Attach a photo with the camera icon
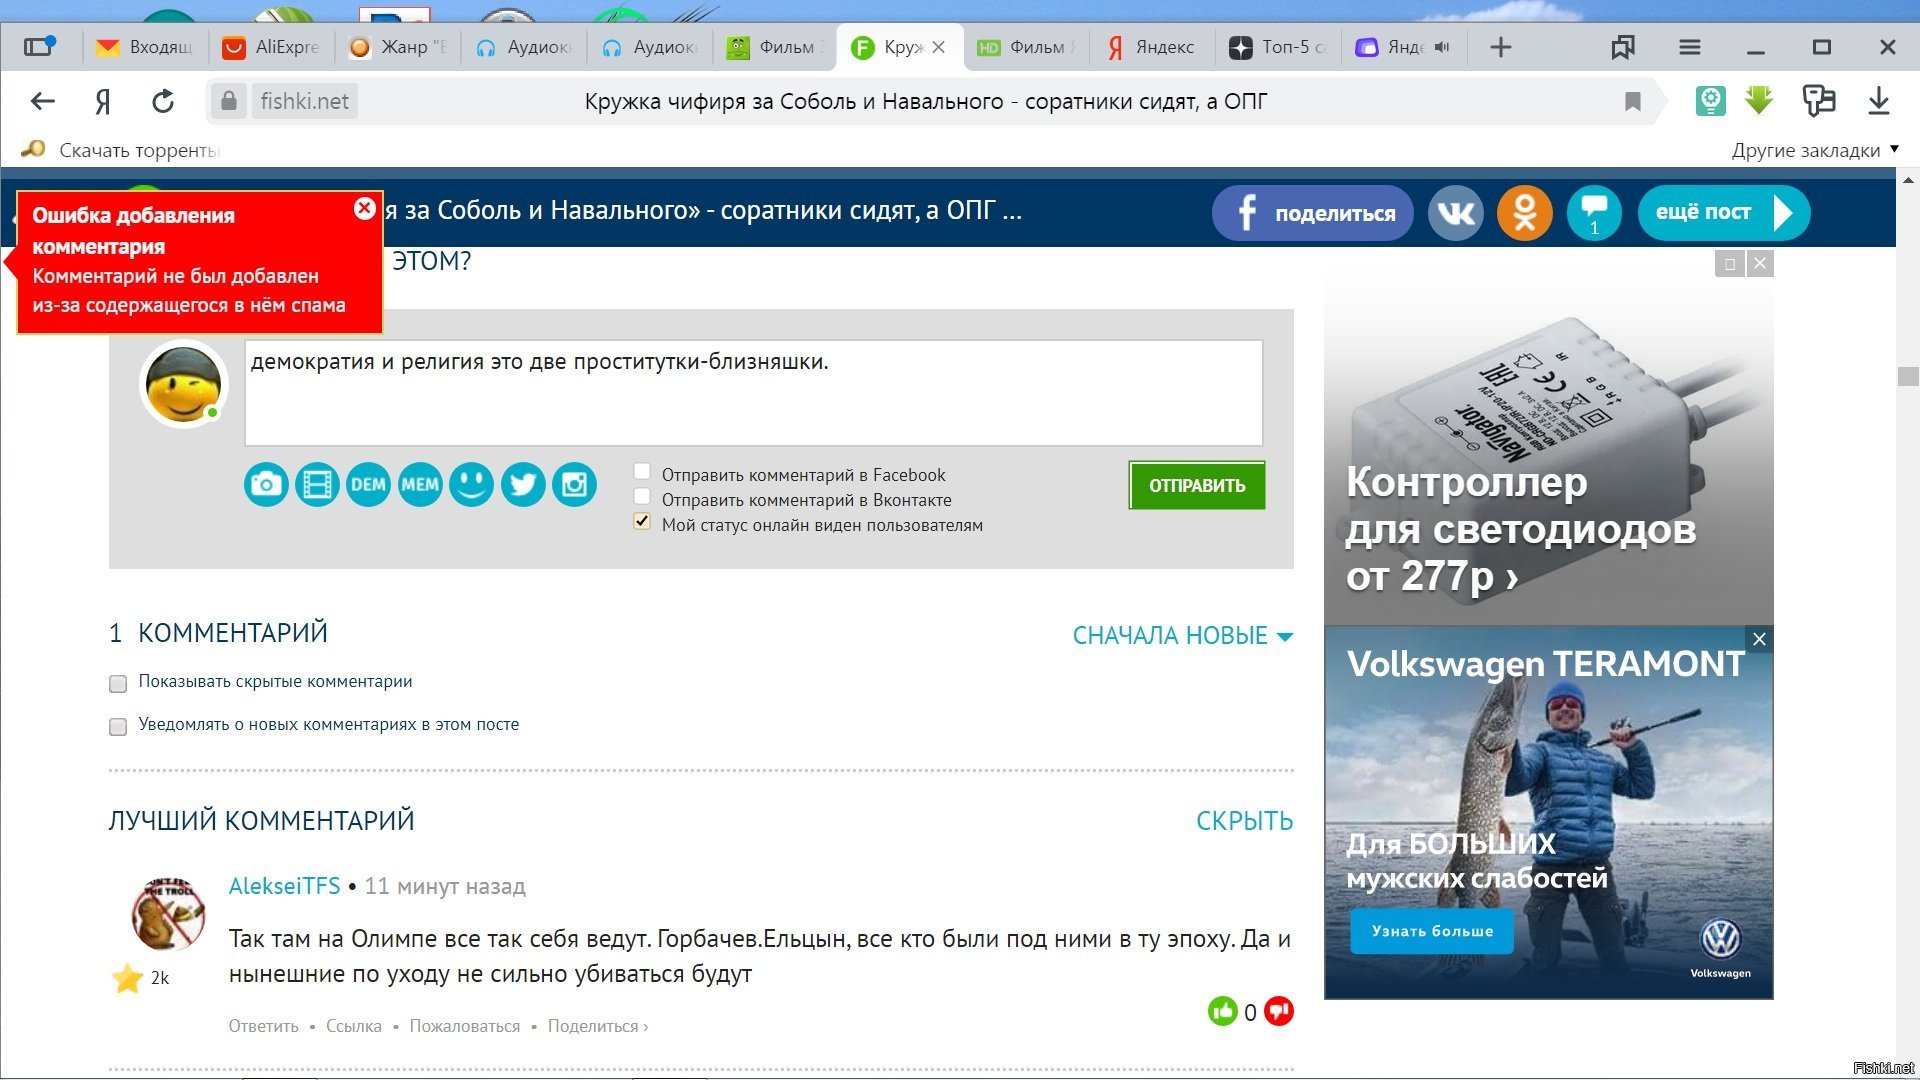The image size is (1920, 1080). coord(266,485)
